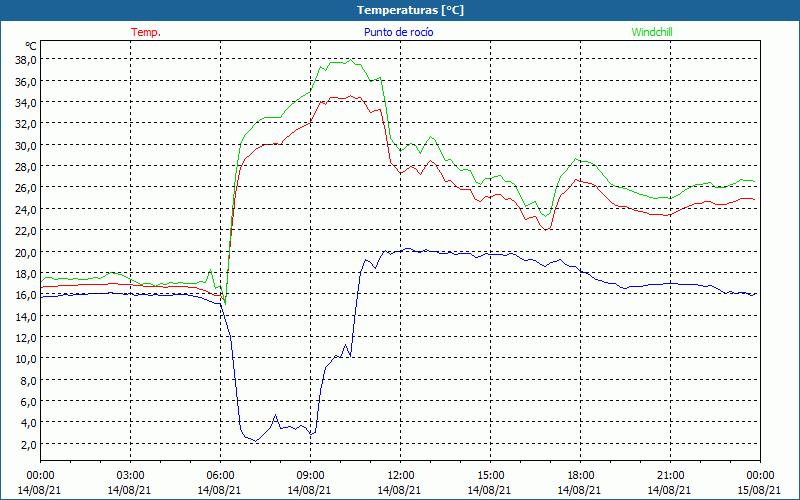
Task: Click the 15/08/21 date label
Action: pos(759,490)
